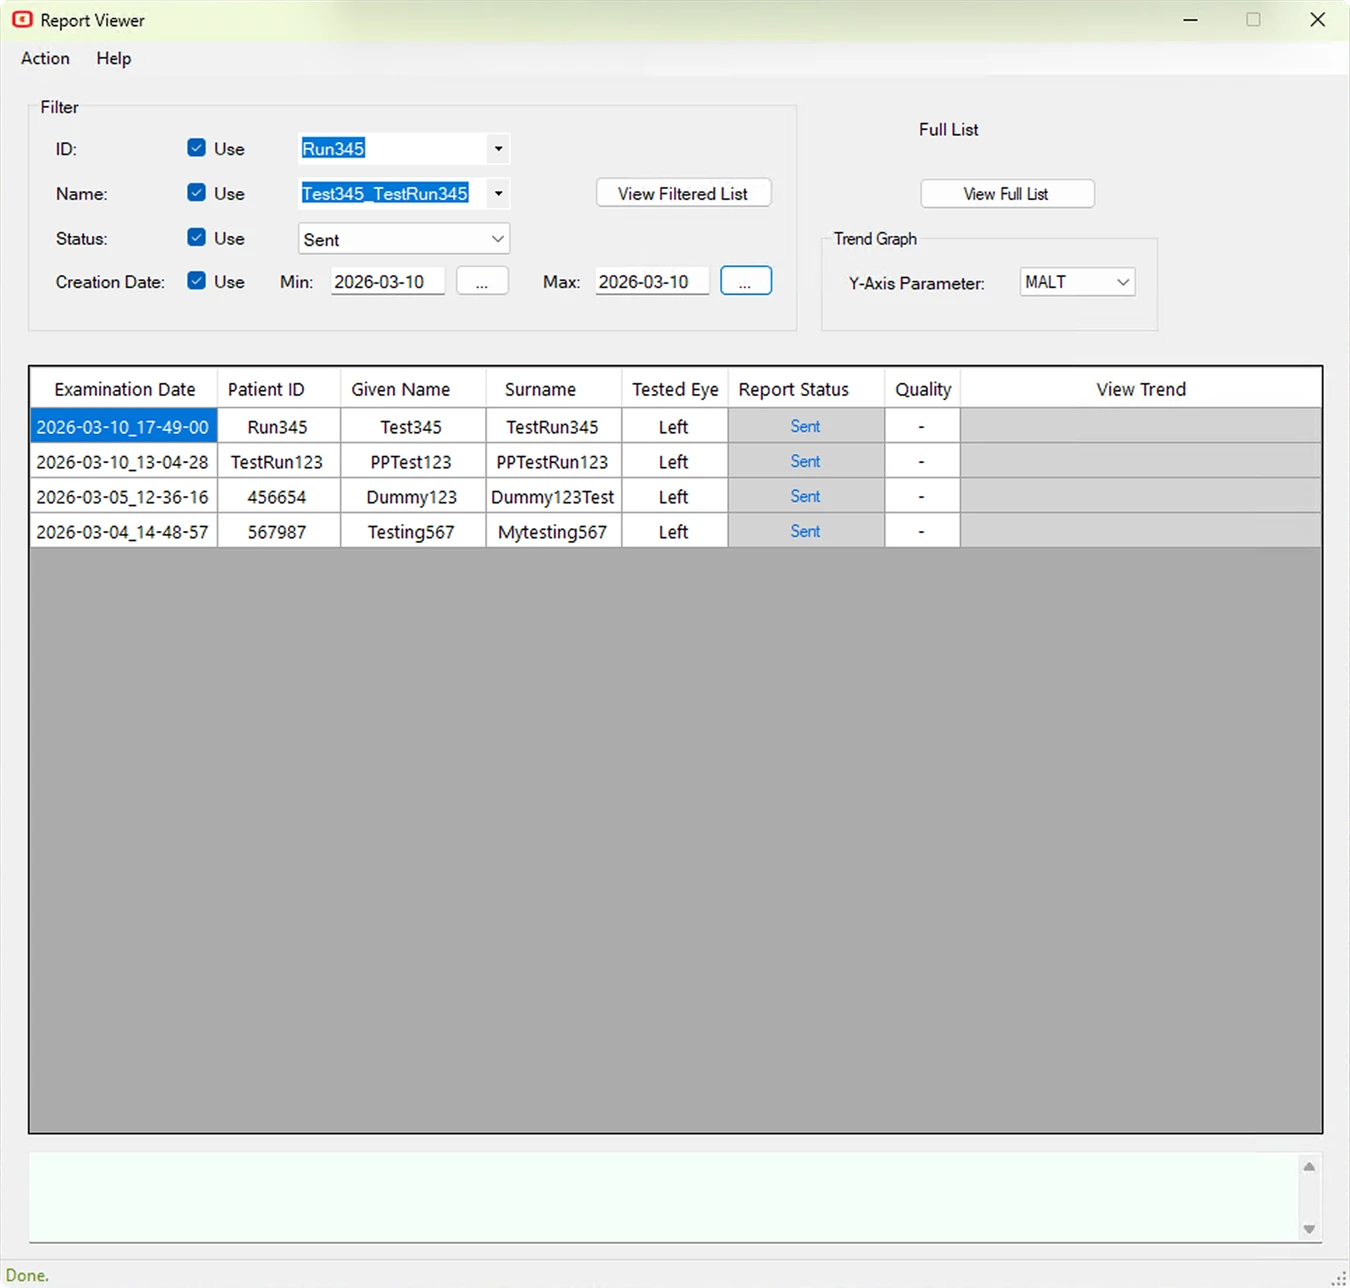Click the Quality column header
The width and height of the screenshot is (1350, 1288).
coord(922,389)
